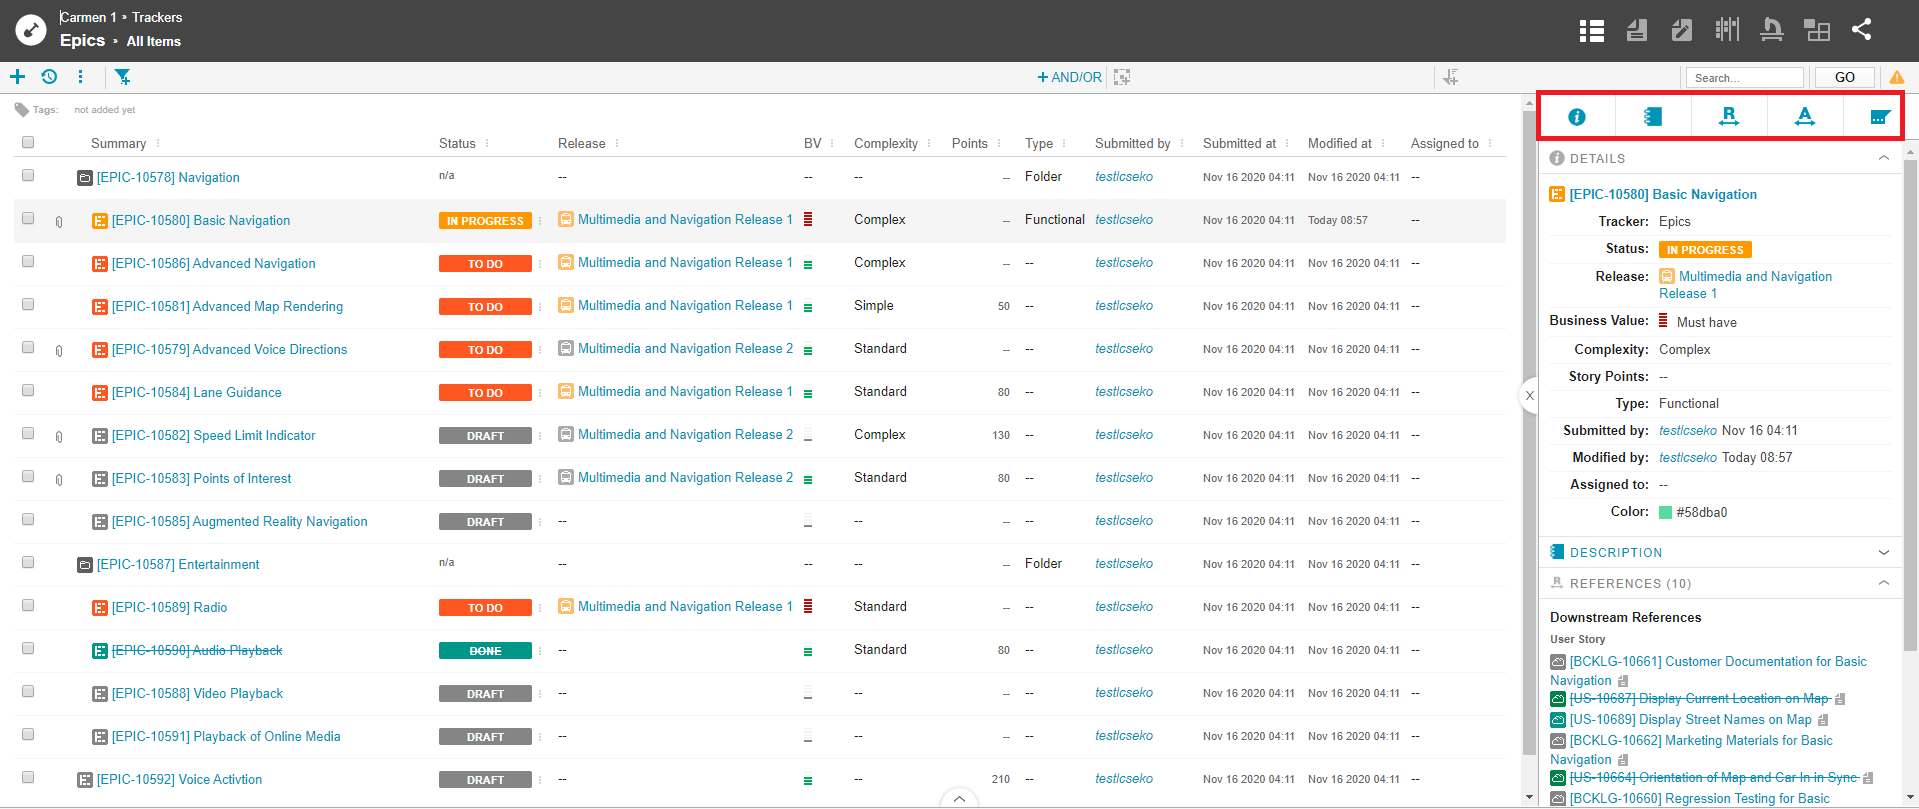The width and height of the screenshot is (1919, 809).
Task: Click release icon in Lane Guidance row
Action: click(x=565, y=392)
